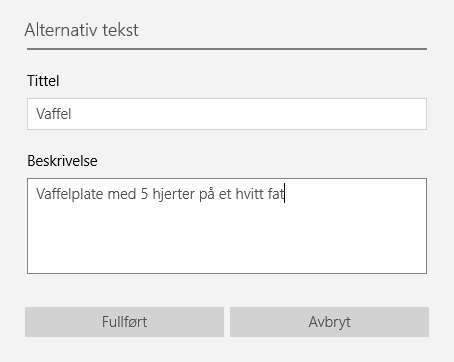The height and width of the screenshot is (362, 454).
Task: Select the Beskrivelse label
Action: tap(62, 161)
